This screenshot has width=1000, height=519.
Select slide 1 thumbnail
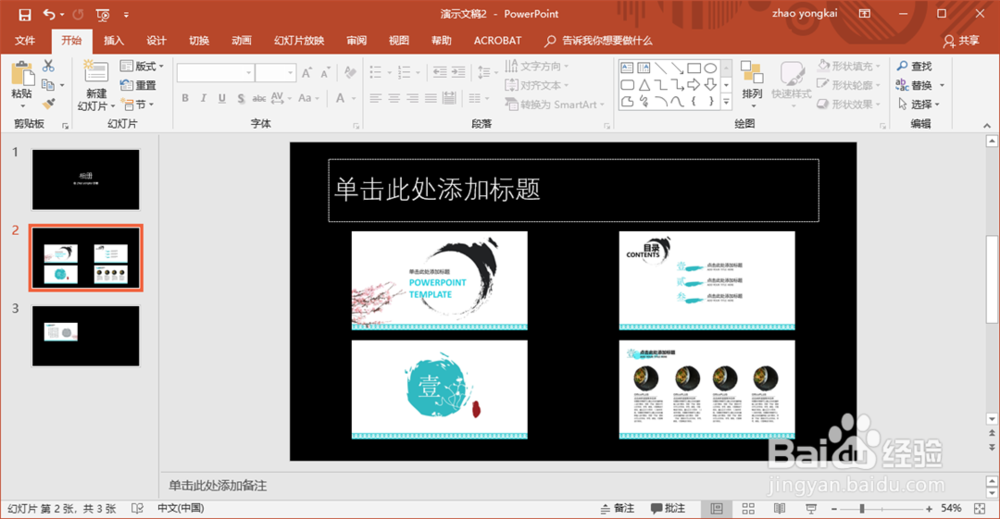click(x=85, y=180)
